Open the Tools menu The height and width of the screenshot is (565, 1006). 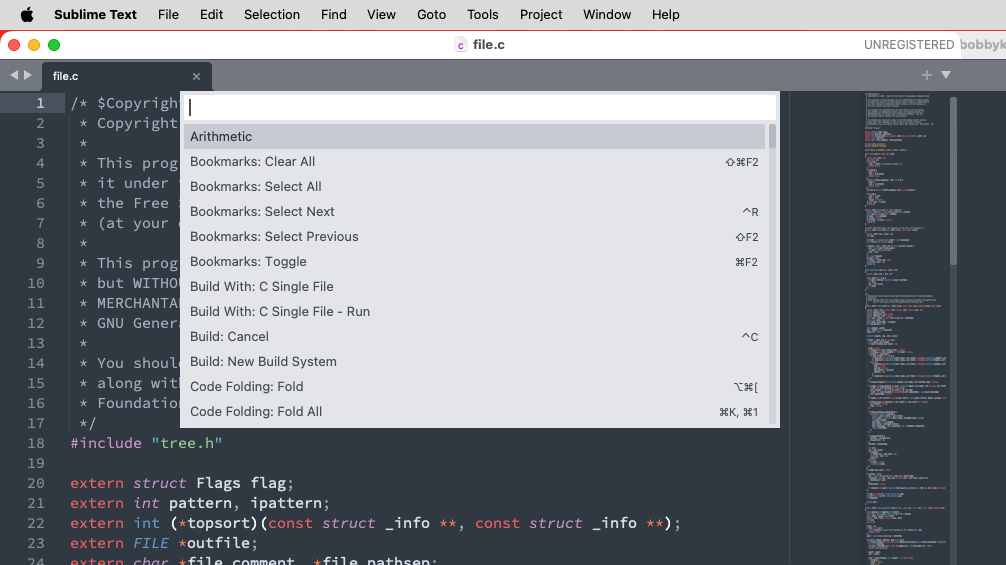(482, 14)
